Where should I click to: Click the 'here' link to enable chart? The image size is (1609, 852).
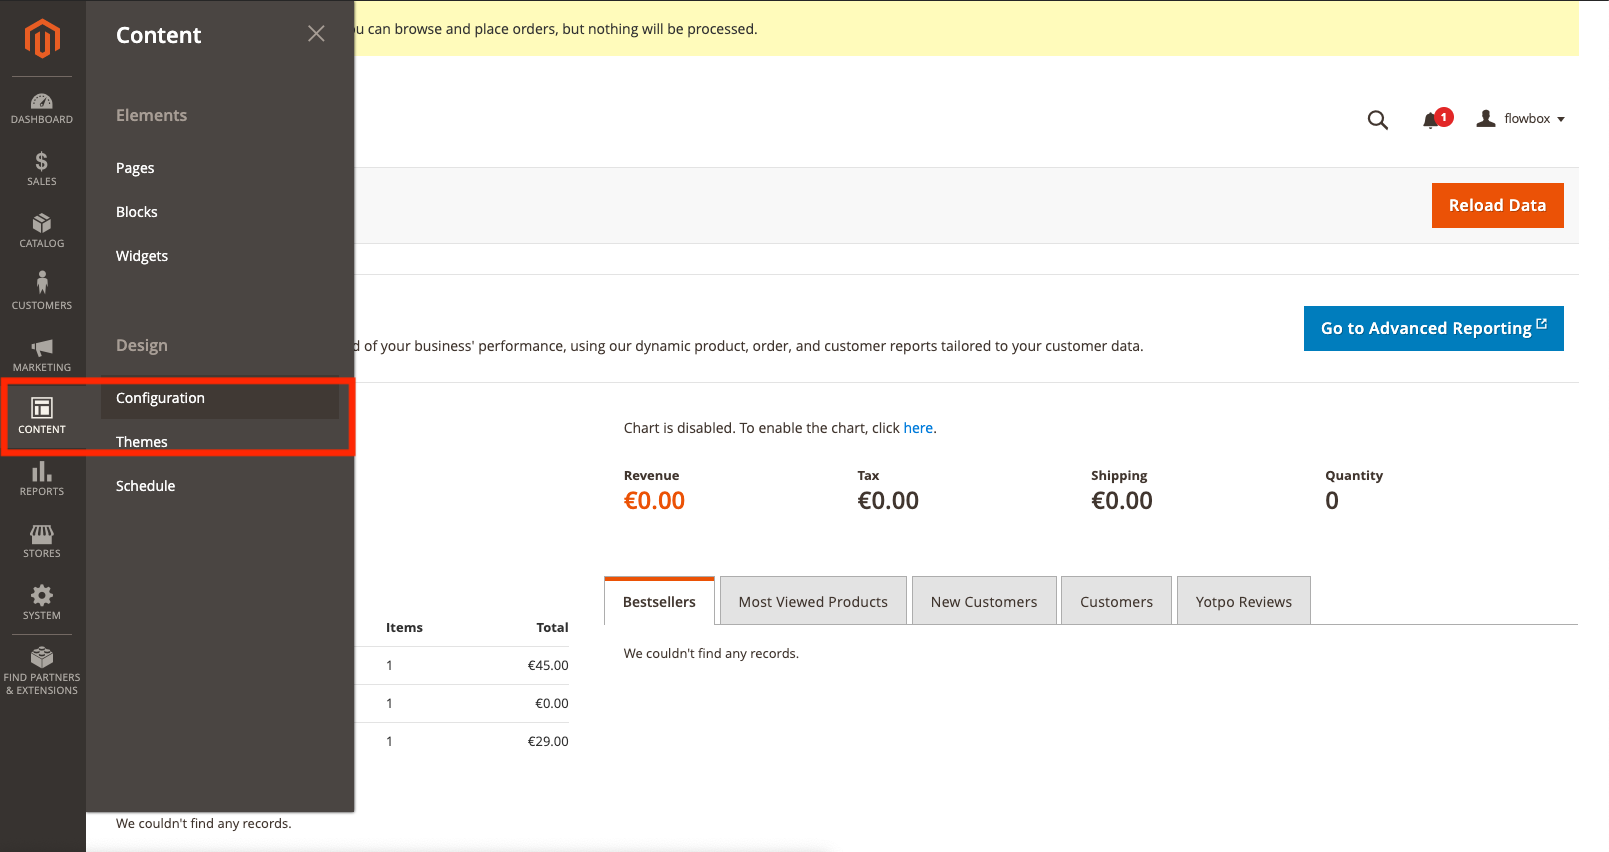click(918, 428)
